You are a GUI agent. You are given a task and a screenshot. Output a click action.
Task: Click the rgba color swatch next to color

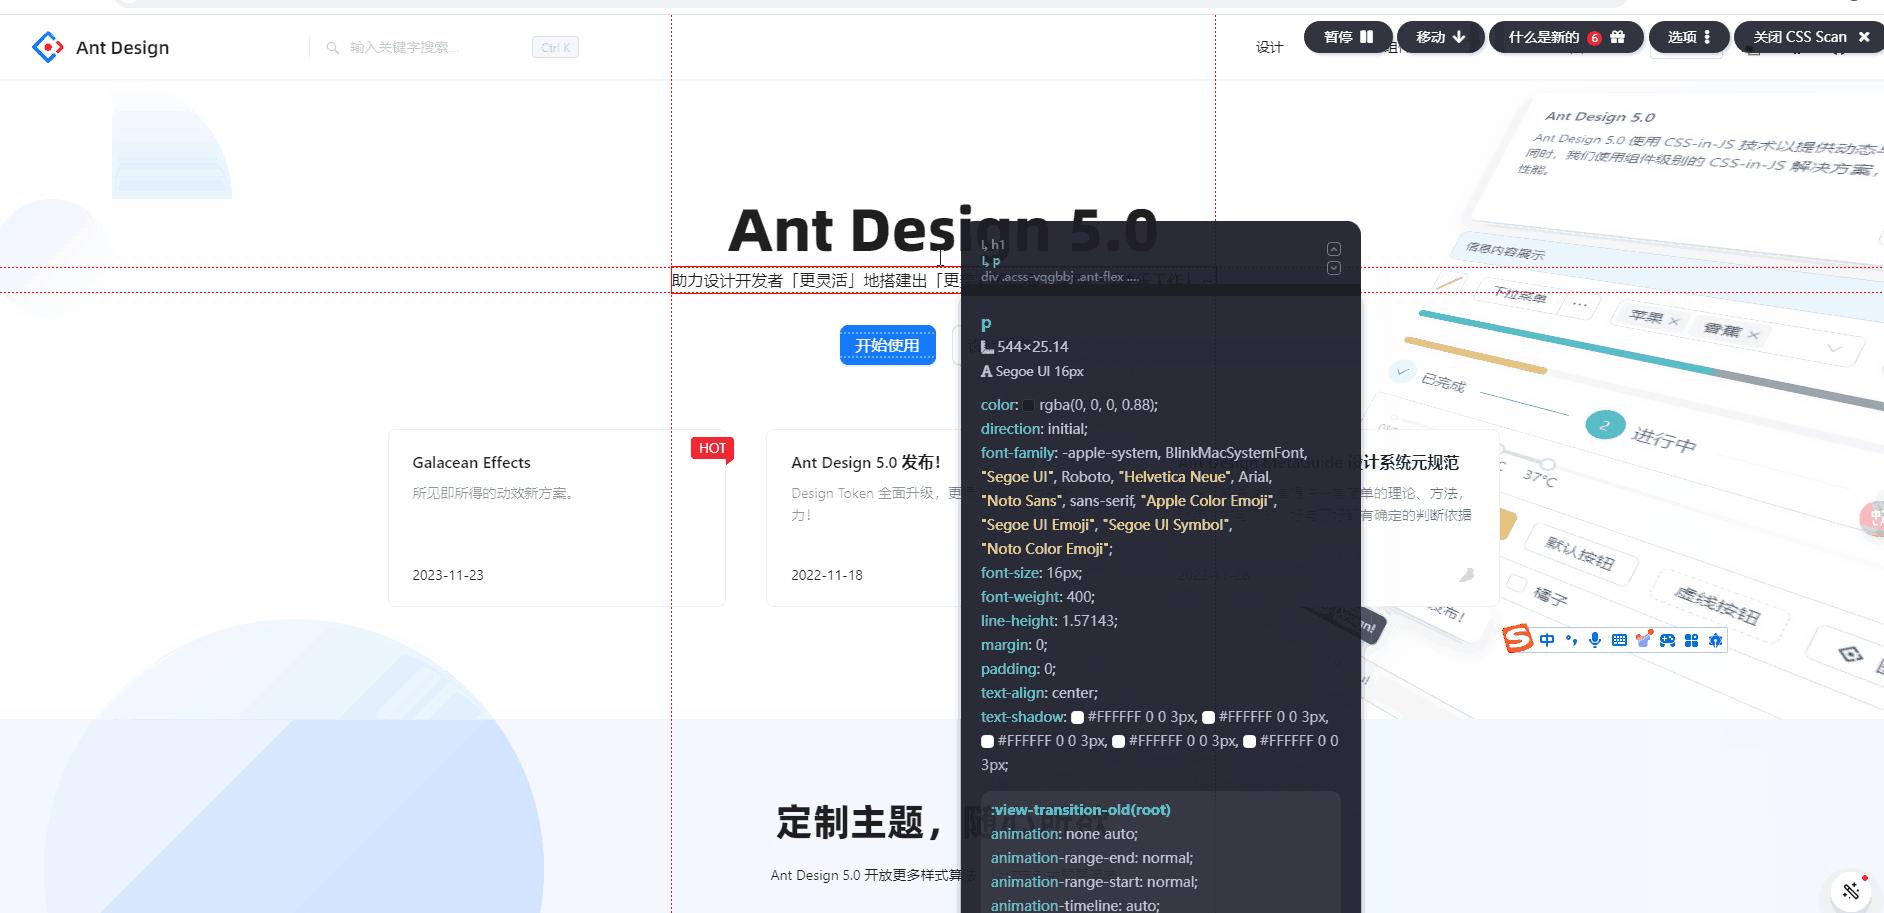click(1028, 405)
